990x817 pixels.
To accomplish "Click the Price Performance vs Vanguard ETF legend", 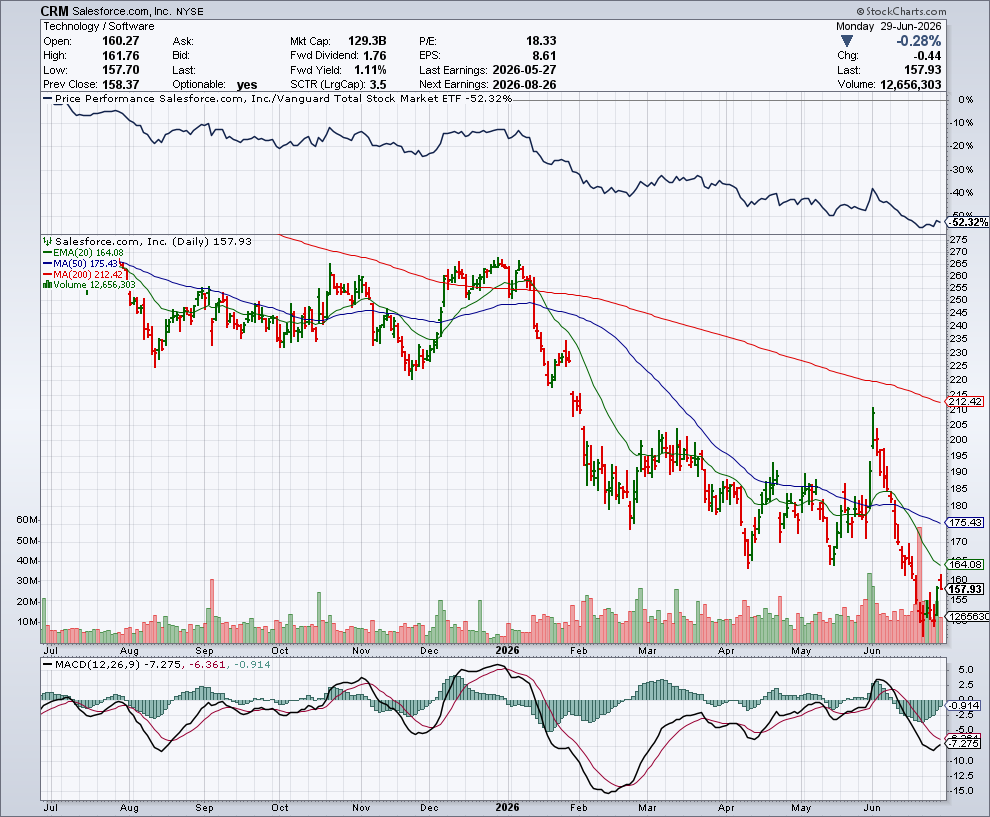I will pos(278,98).
